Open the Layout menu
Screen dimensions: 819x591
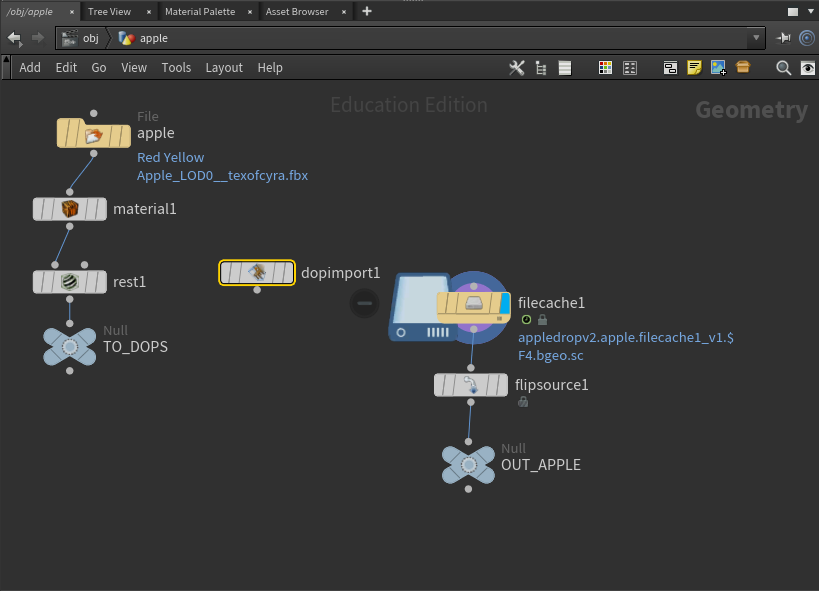tap(224, 67)
